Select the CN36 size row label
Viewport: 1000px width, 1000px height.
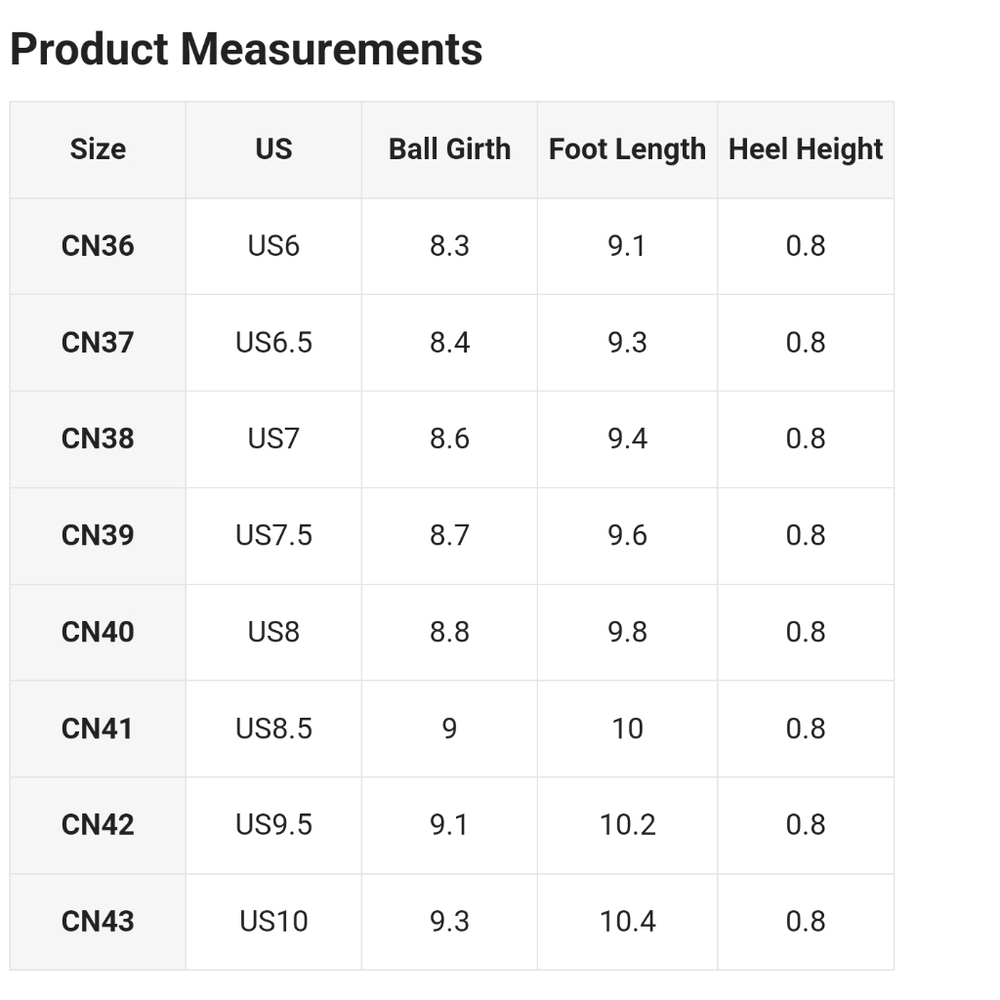point(98,246)
